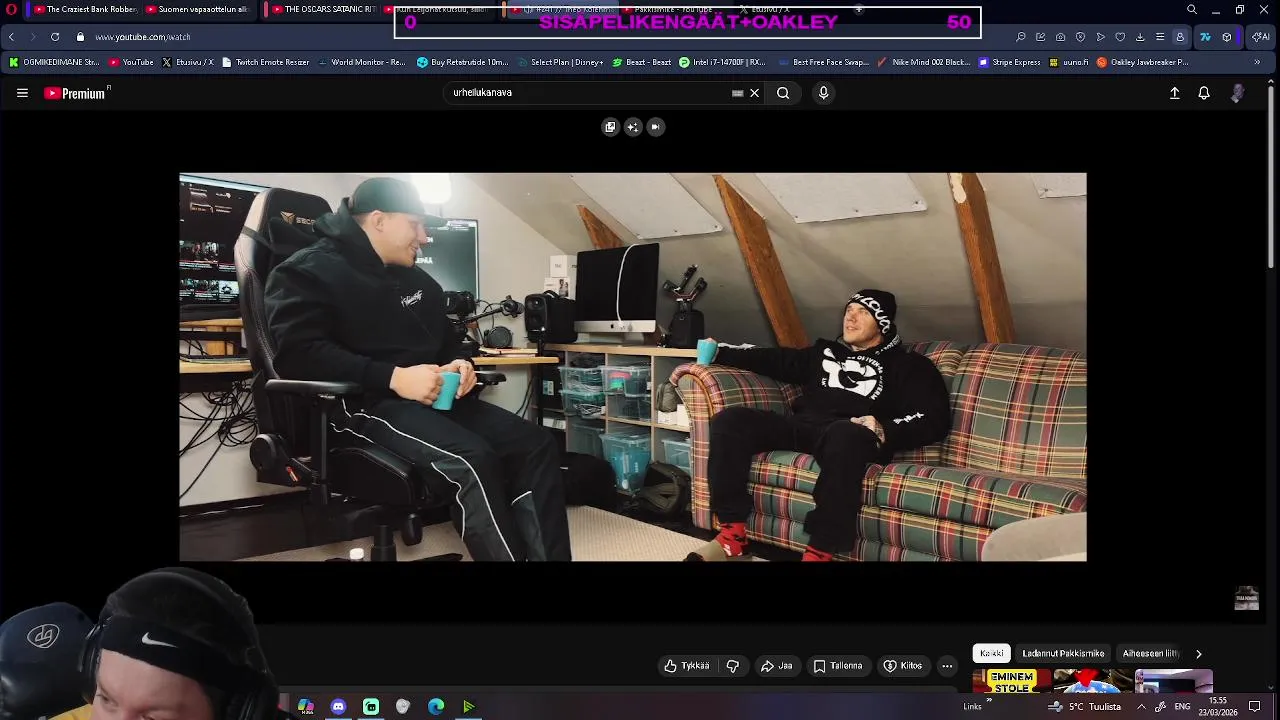Take a snapshot with camera toolbar icon
The width and height of the screenshot is (1280, 720).
pyautogui.click(x=1060, y=37)
